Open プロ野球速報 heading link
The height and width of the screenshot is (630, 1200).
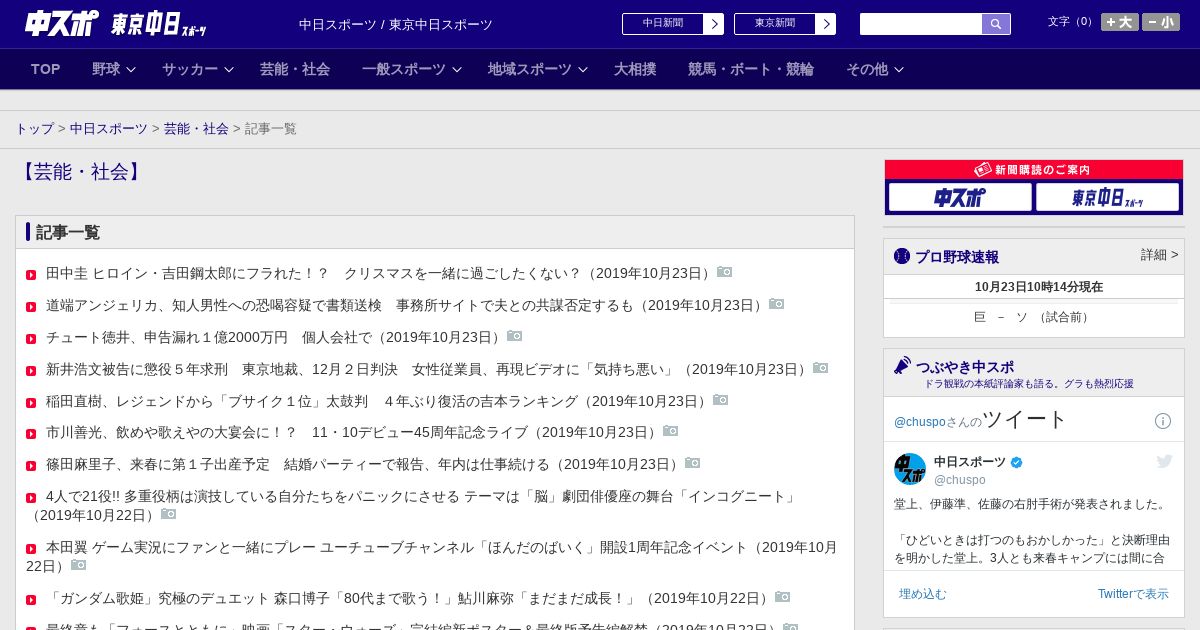pos(957,257)
